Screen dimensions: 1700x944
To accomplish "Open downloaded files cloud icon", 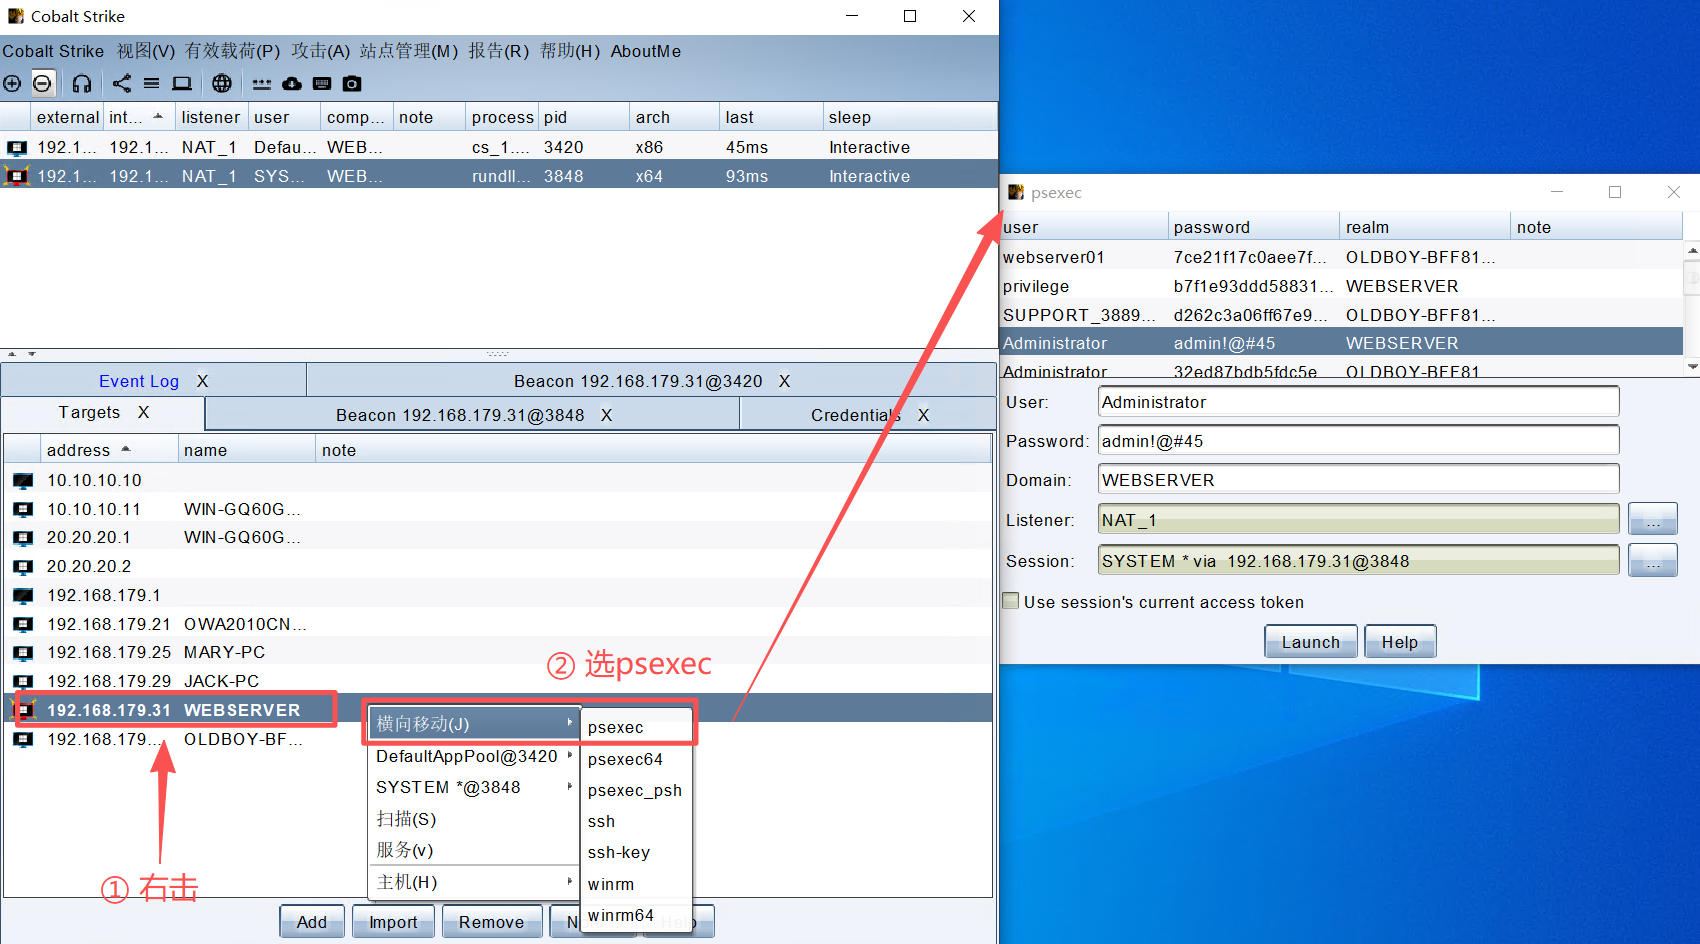I will pos(292,84).
